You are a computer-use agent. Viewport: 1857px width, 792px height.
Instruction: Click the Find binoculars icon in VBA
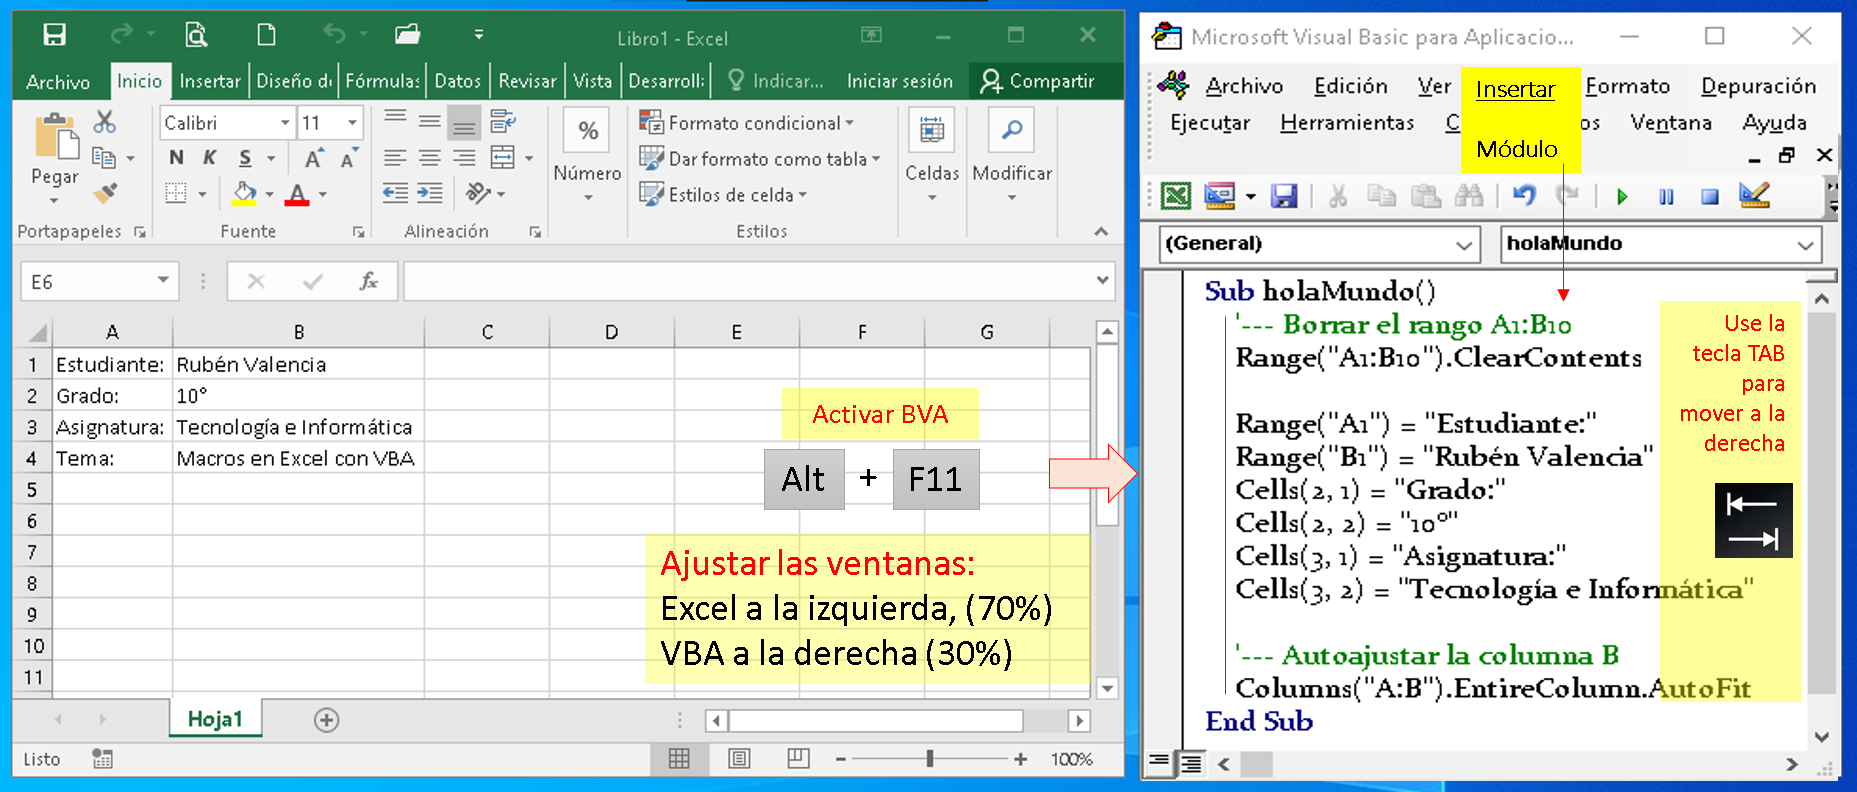click(1469, 196)
